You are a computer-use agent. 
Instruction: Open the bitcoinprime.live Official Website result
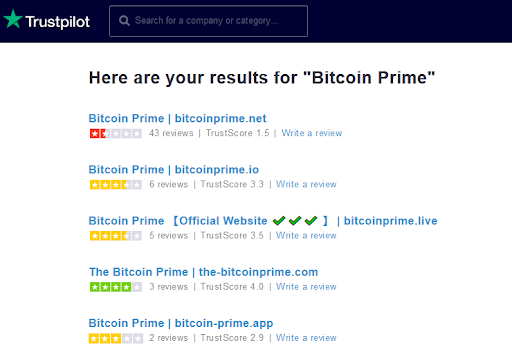(263, 221)
